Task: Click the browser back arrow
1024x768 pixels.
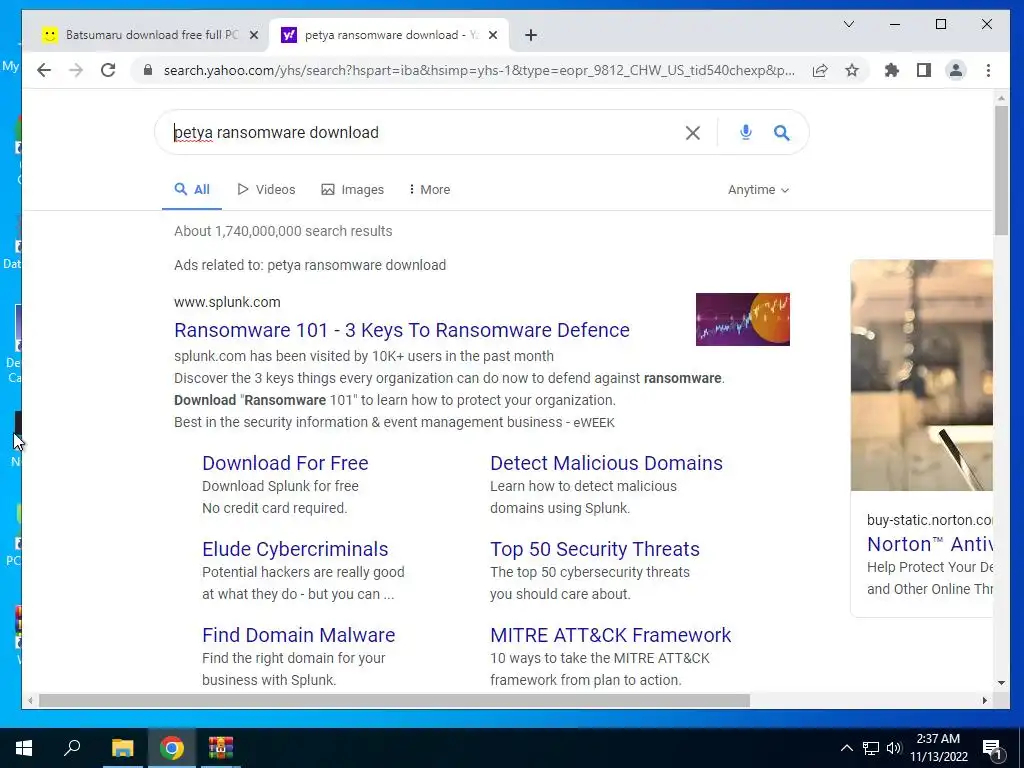Action: click(44, 70)
